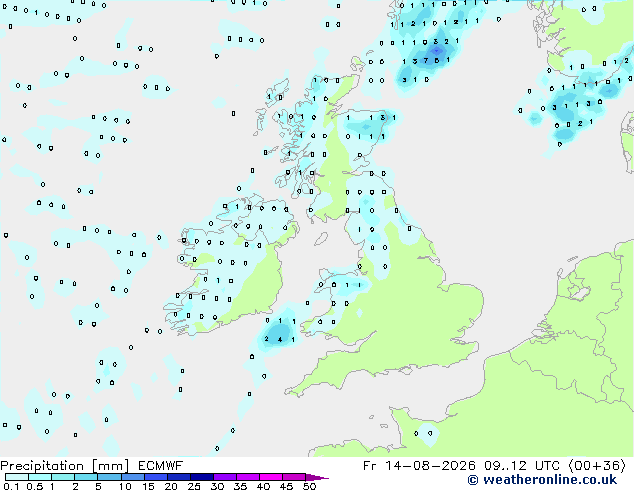Viewport: 634px width, 490px height.
Task: Click the '35' legend scale label
Action: (241, 486)
